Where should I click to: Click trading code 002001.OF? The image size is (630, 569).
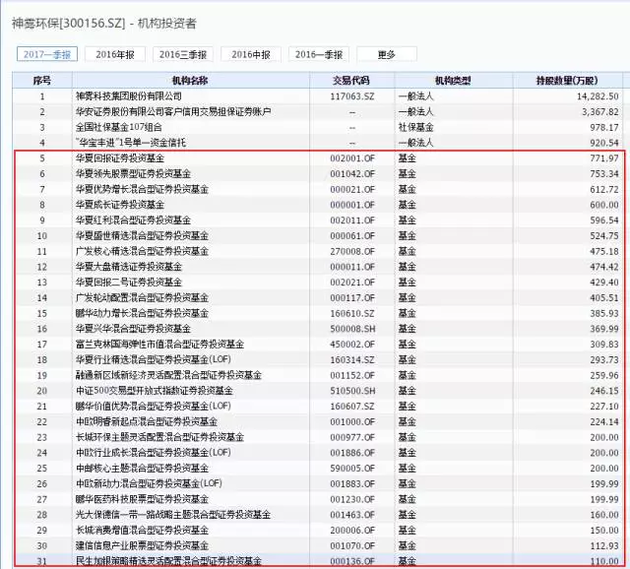click(x=352, y=158)
